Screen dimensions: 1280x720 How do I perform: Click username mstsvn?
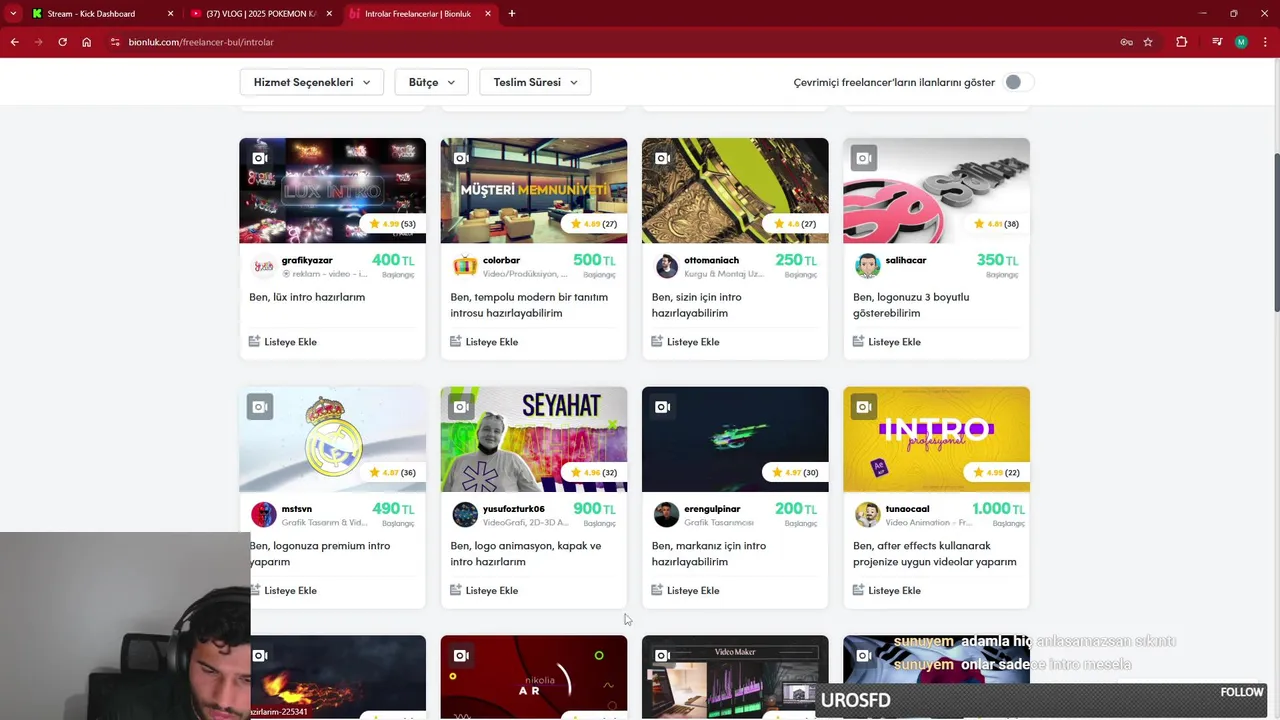[297, 509]
